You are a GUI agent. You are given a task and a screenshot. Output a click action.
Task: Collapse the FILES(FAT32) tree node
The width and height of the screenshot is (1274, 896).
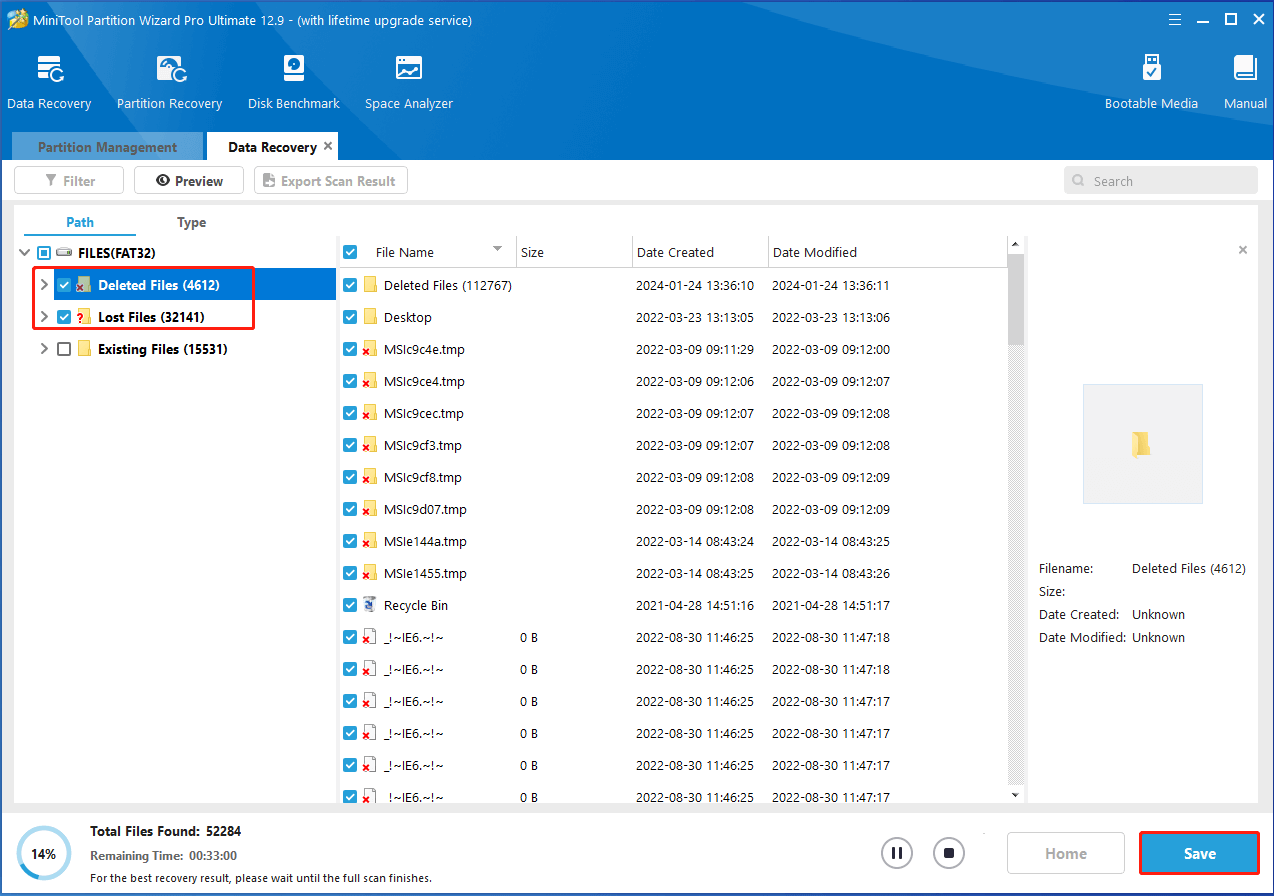(24, 253)
